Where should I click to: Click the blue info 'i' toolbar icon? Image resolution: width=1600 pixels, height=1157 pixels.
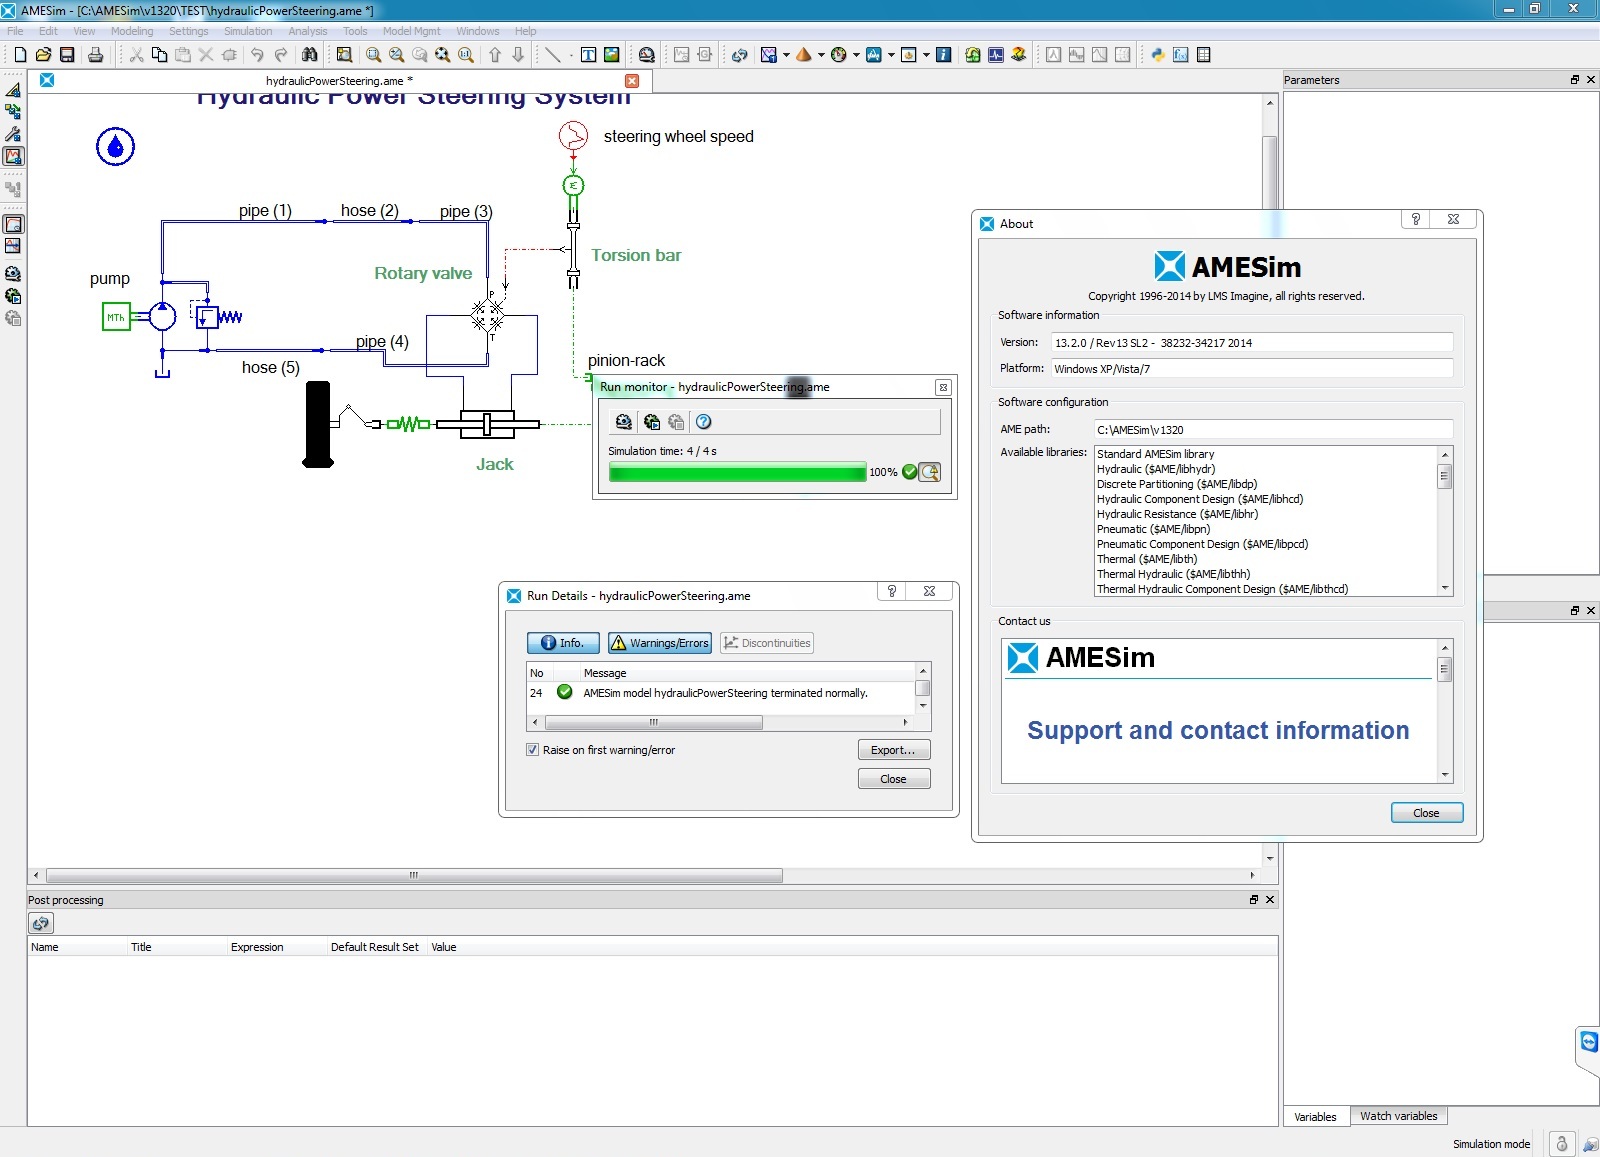(943, 55)
